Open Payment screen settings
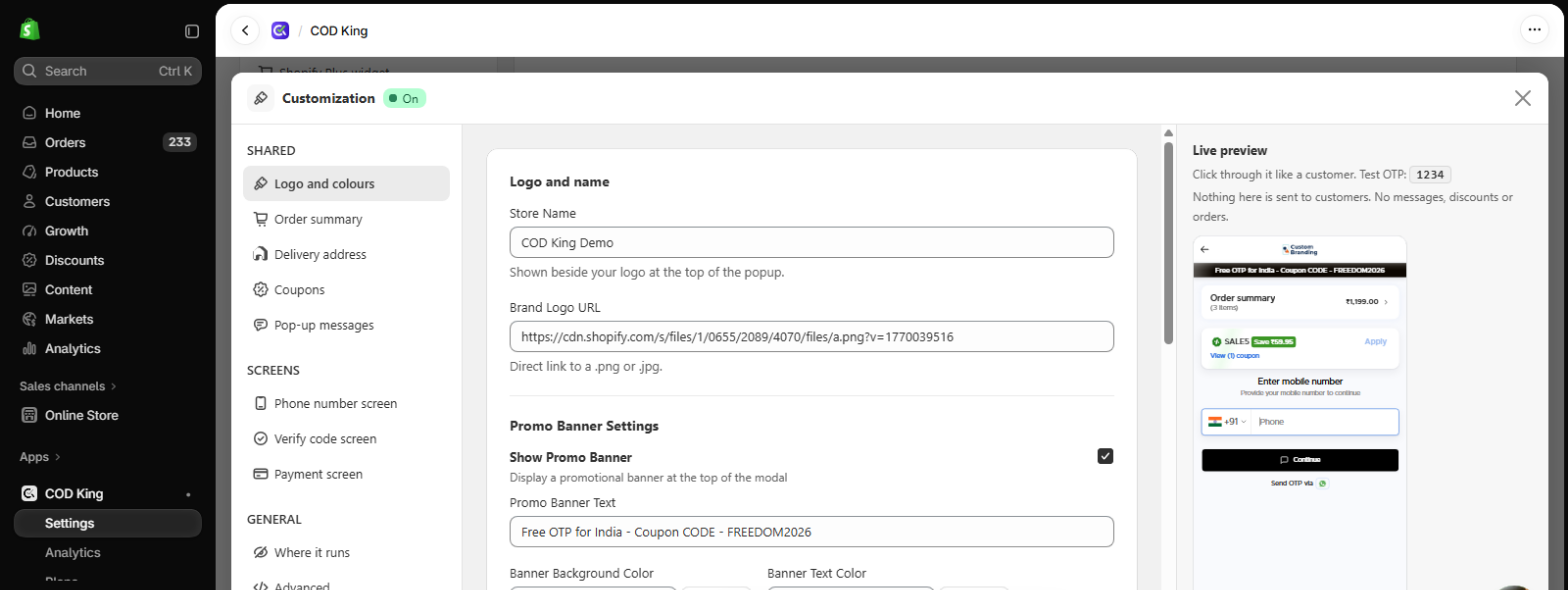The width and height of the screenshot is (1568, 590). coord(346,474)
